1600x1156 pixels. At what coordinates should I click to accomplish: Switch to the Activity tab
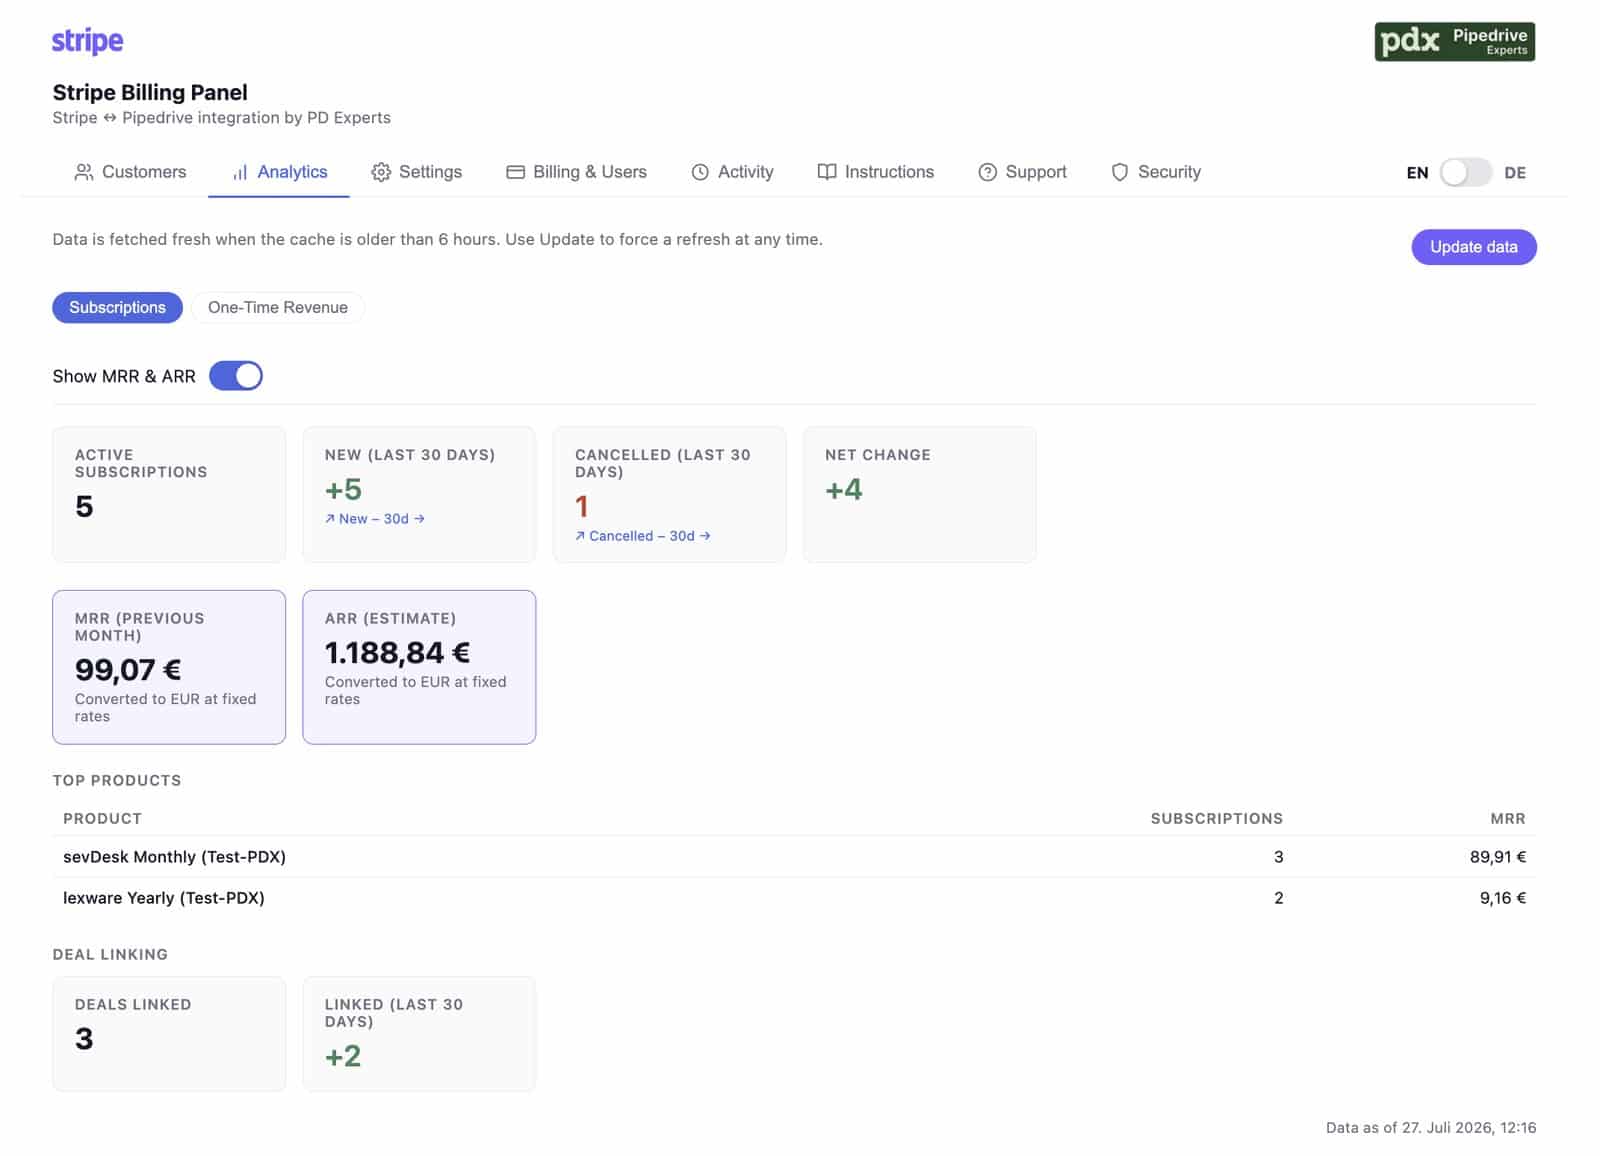pyautogui.click(x=732, y=172)
